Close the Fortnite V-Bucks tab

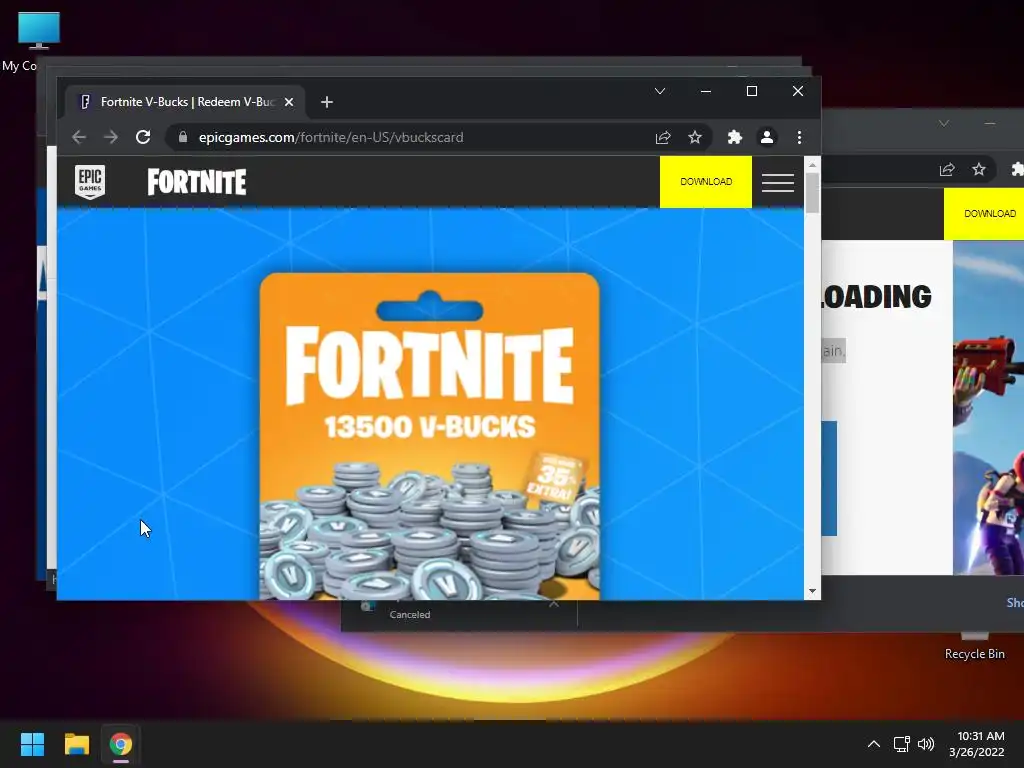[289, 102]
